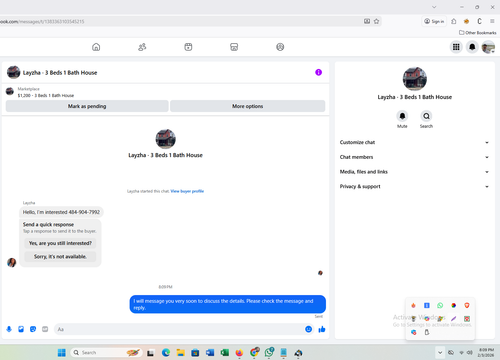Click the reader view icon in address bar
This screenshot has height=360, width=500.
(367, 21)
